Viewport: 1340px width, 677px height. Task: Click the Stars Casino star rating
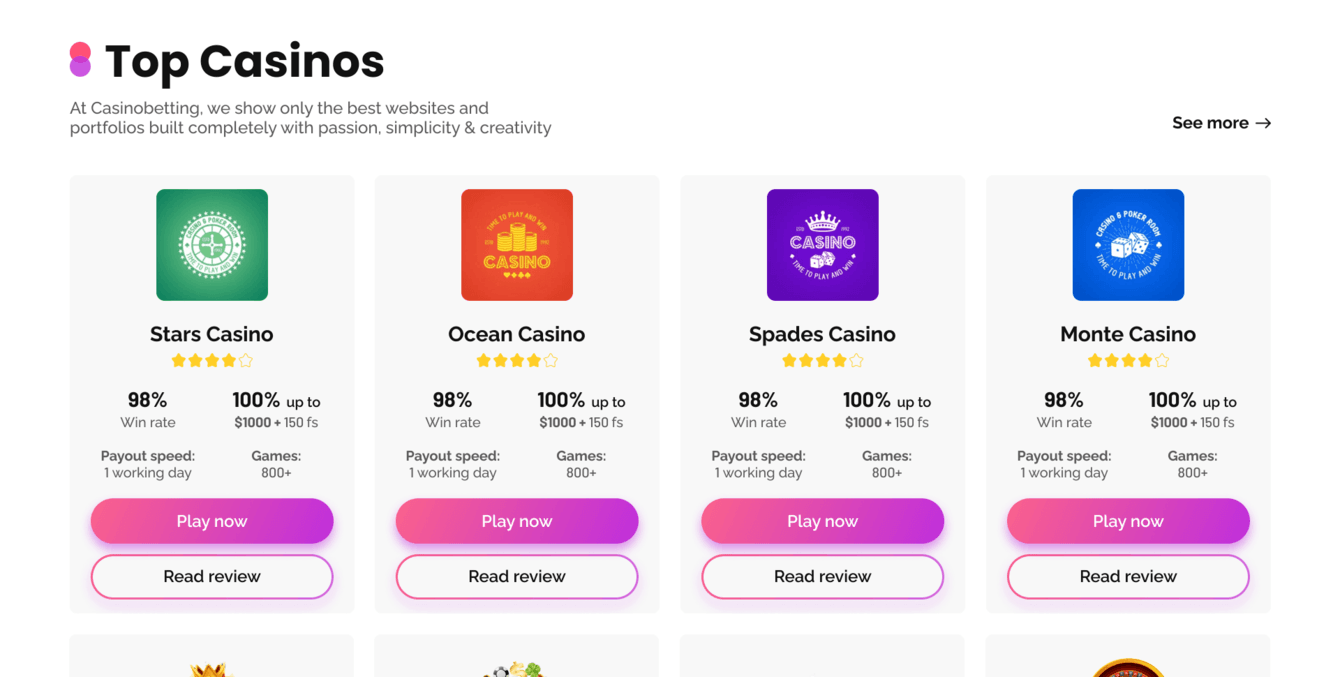click(x=212, y=361)
